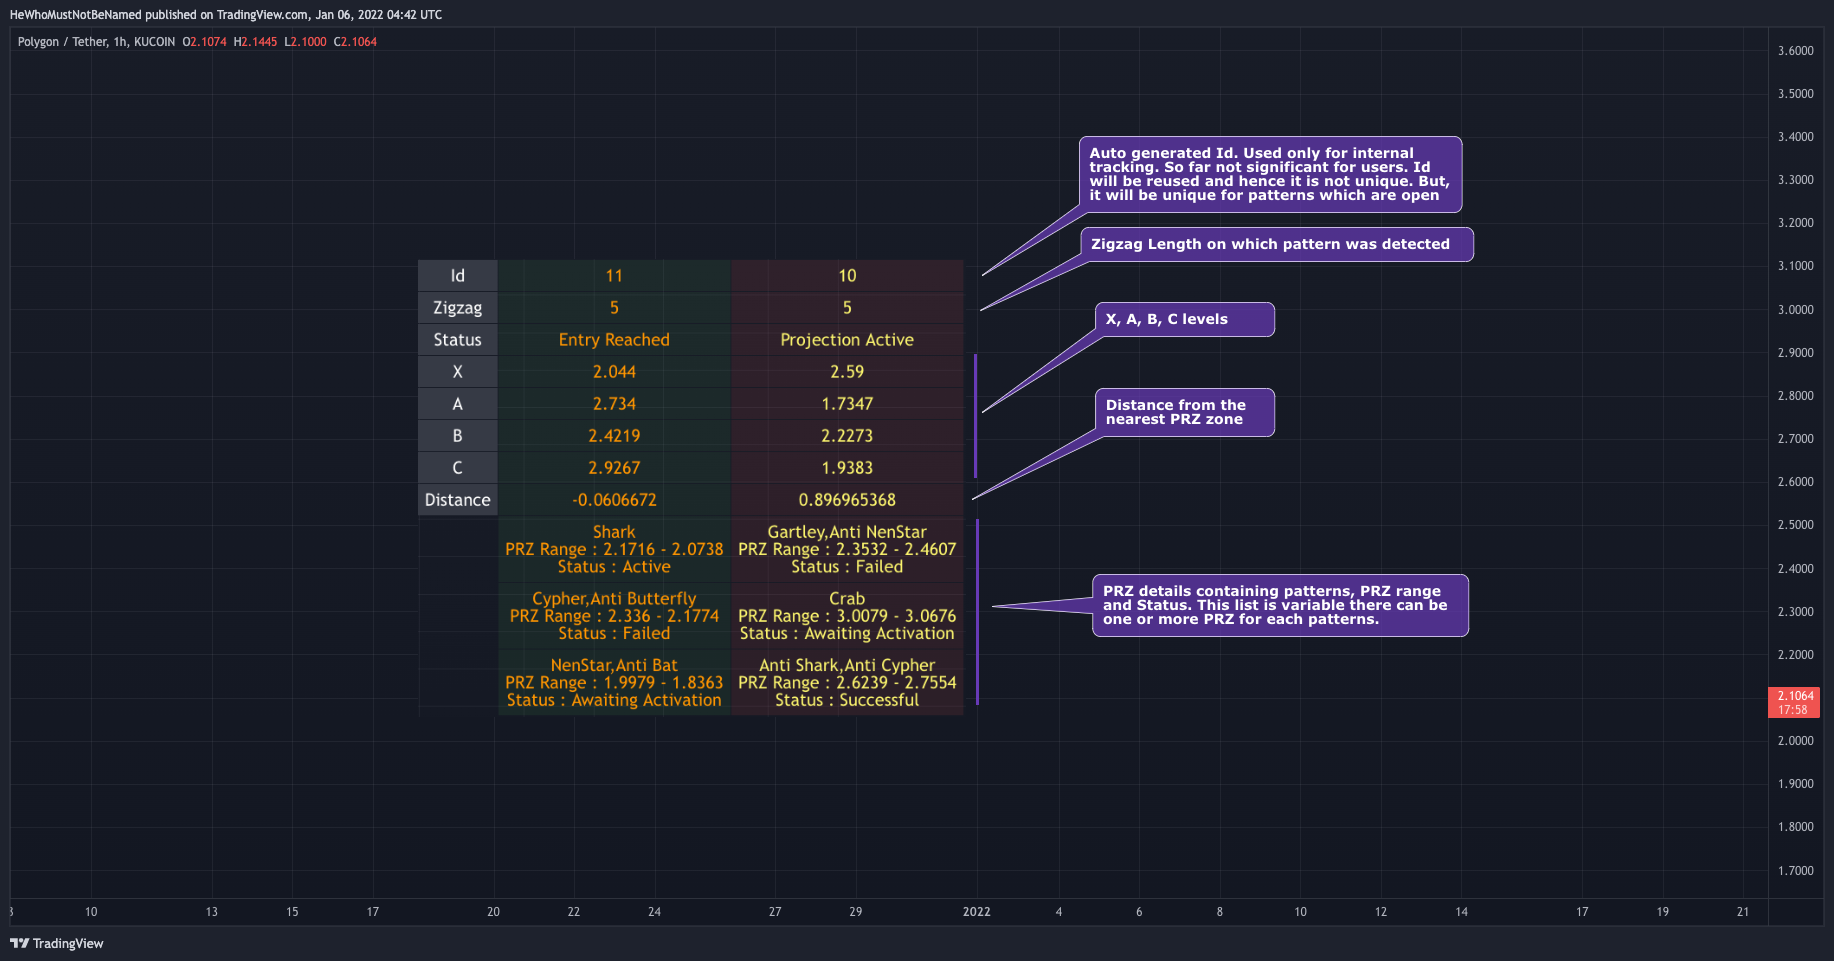Click the B value 2.2273

(x=847, y=436)
